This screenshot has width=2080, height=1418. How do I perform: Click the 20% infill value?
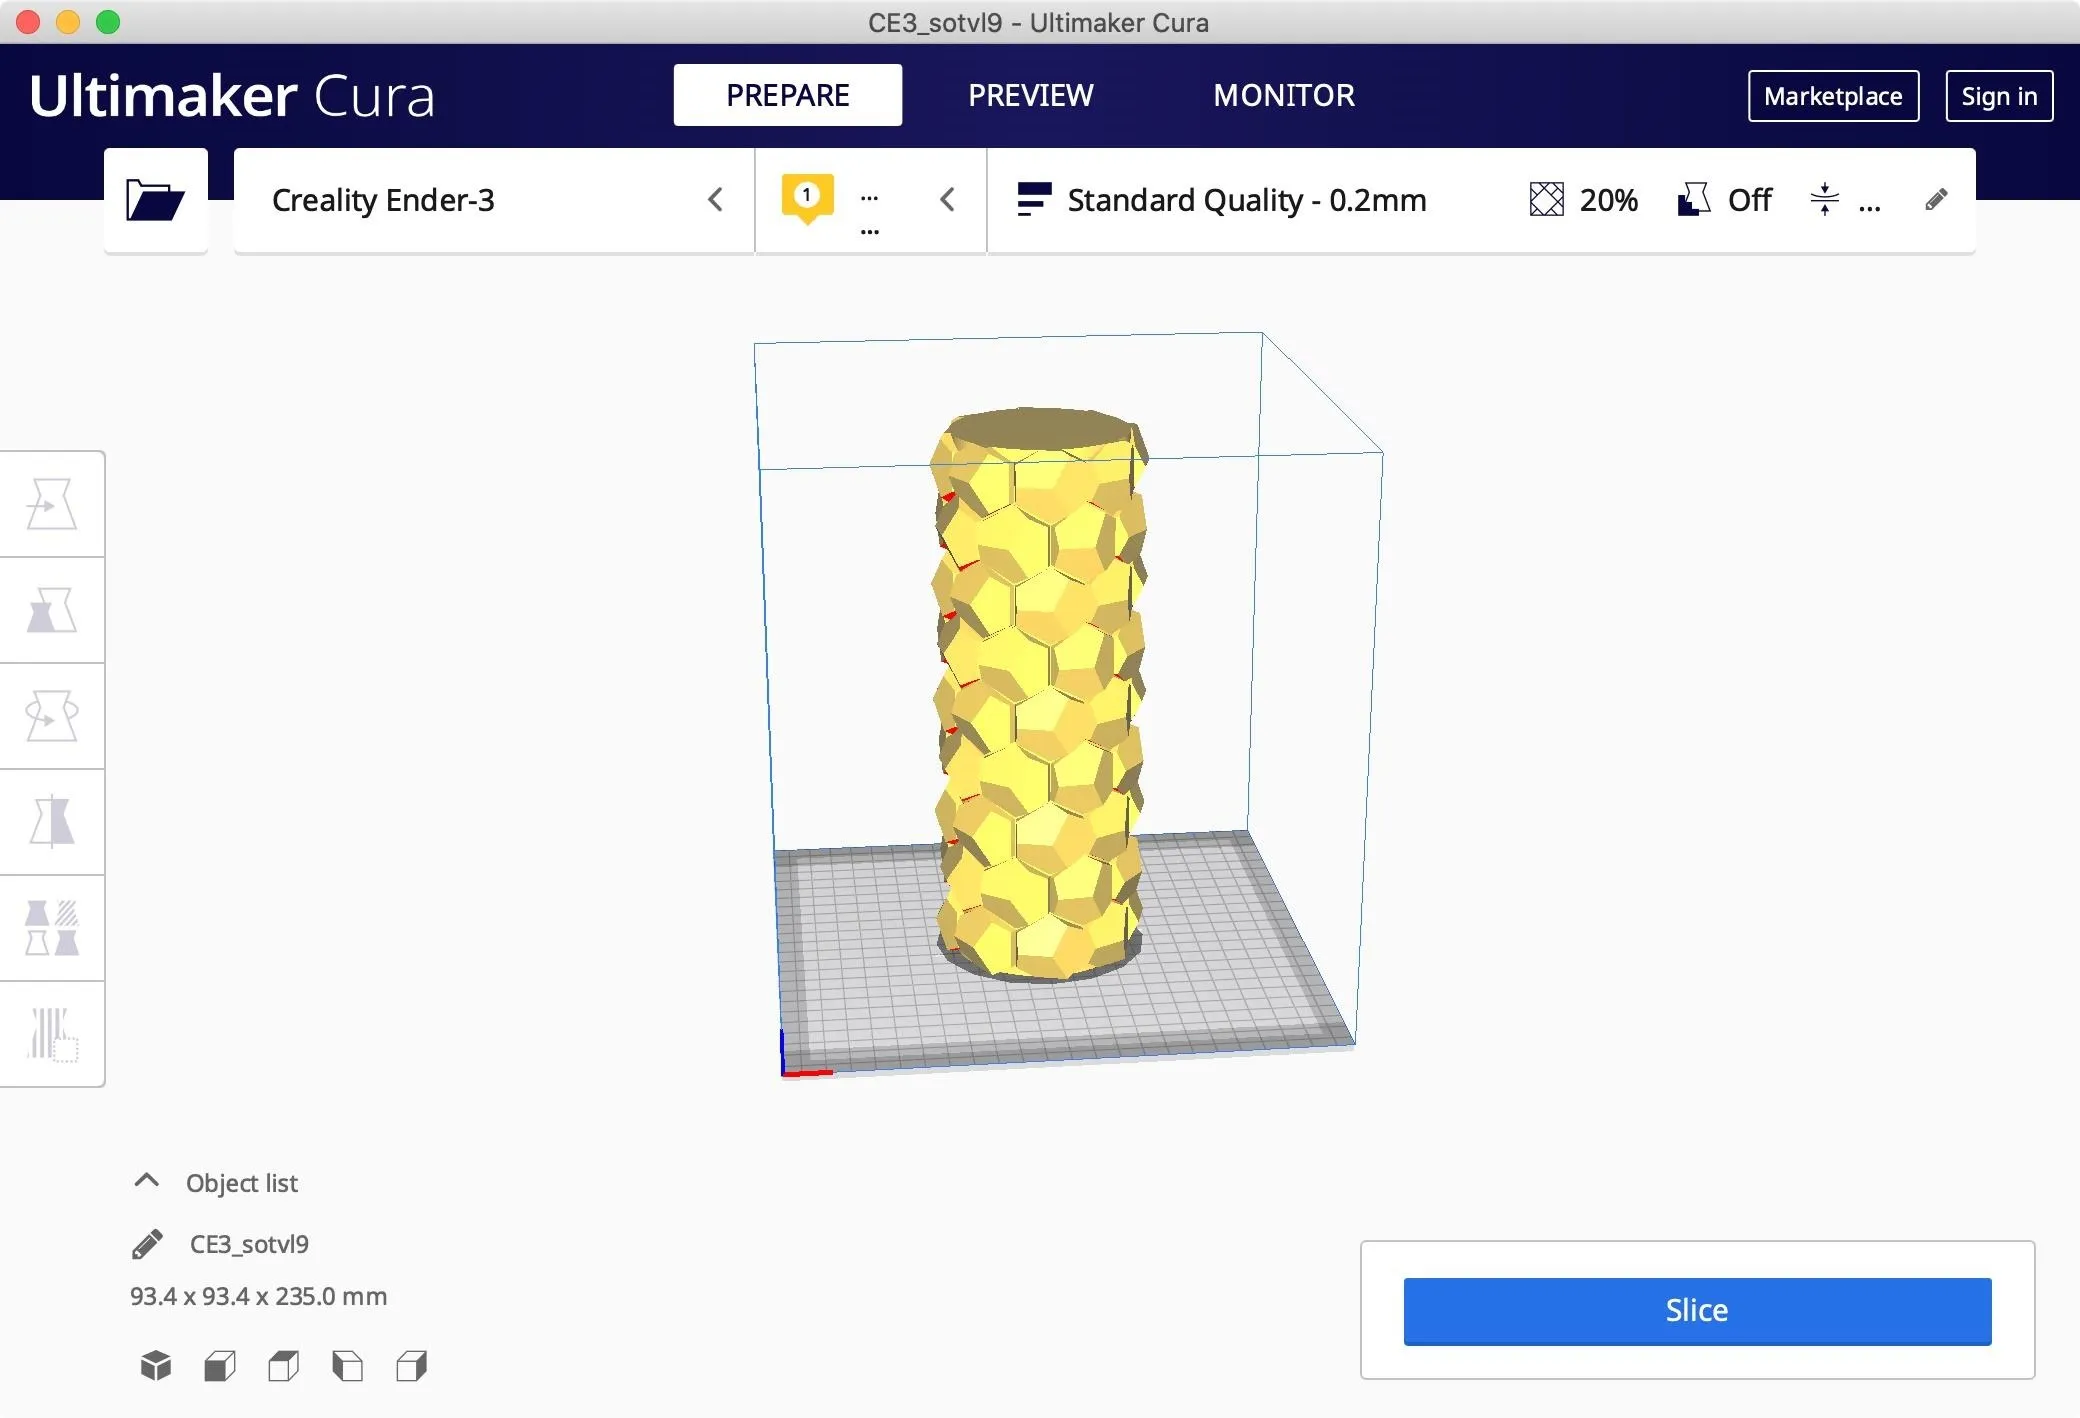tap(1609, 200)
